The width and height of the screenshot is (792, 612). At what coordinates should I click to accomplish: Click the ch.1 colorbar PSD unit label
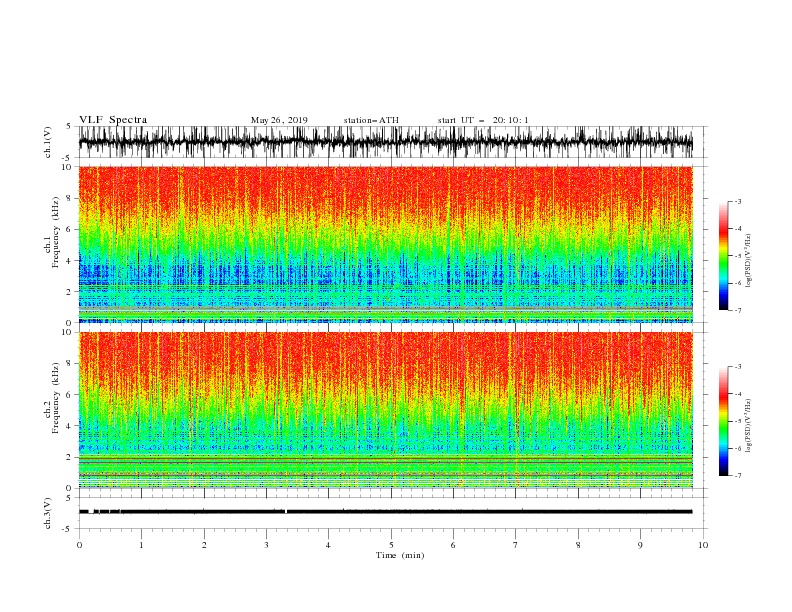point(749,261)
